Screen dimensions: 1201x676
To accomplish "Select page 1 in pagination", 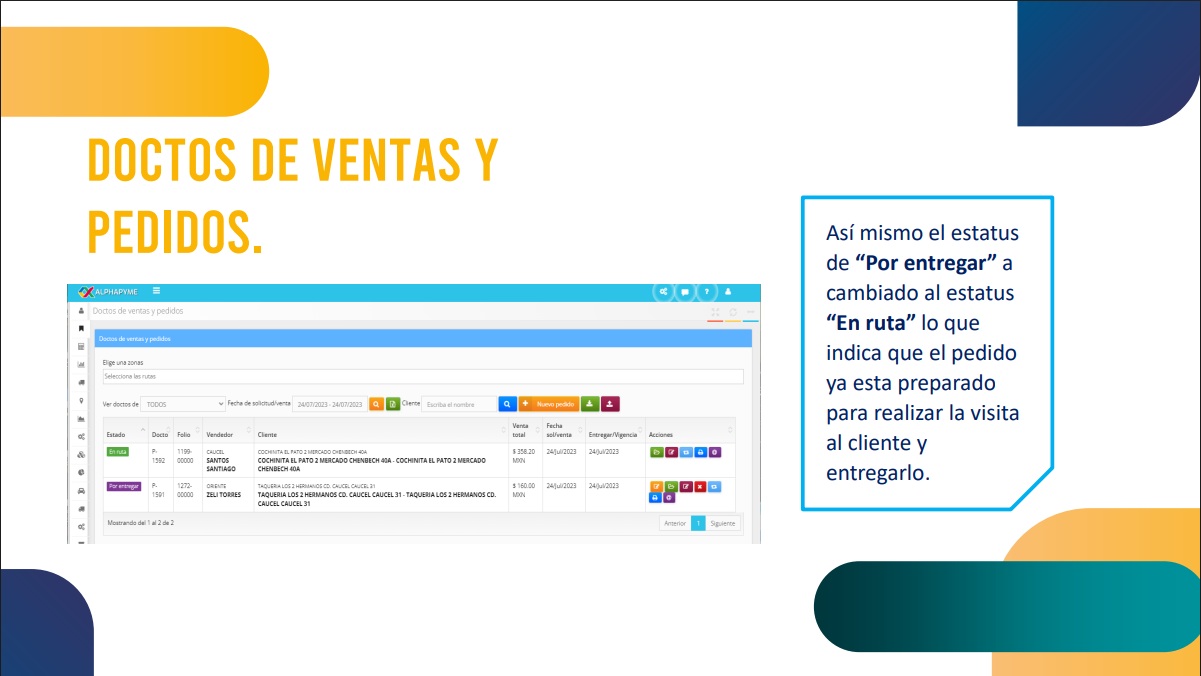I will coord(698,523).
